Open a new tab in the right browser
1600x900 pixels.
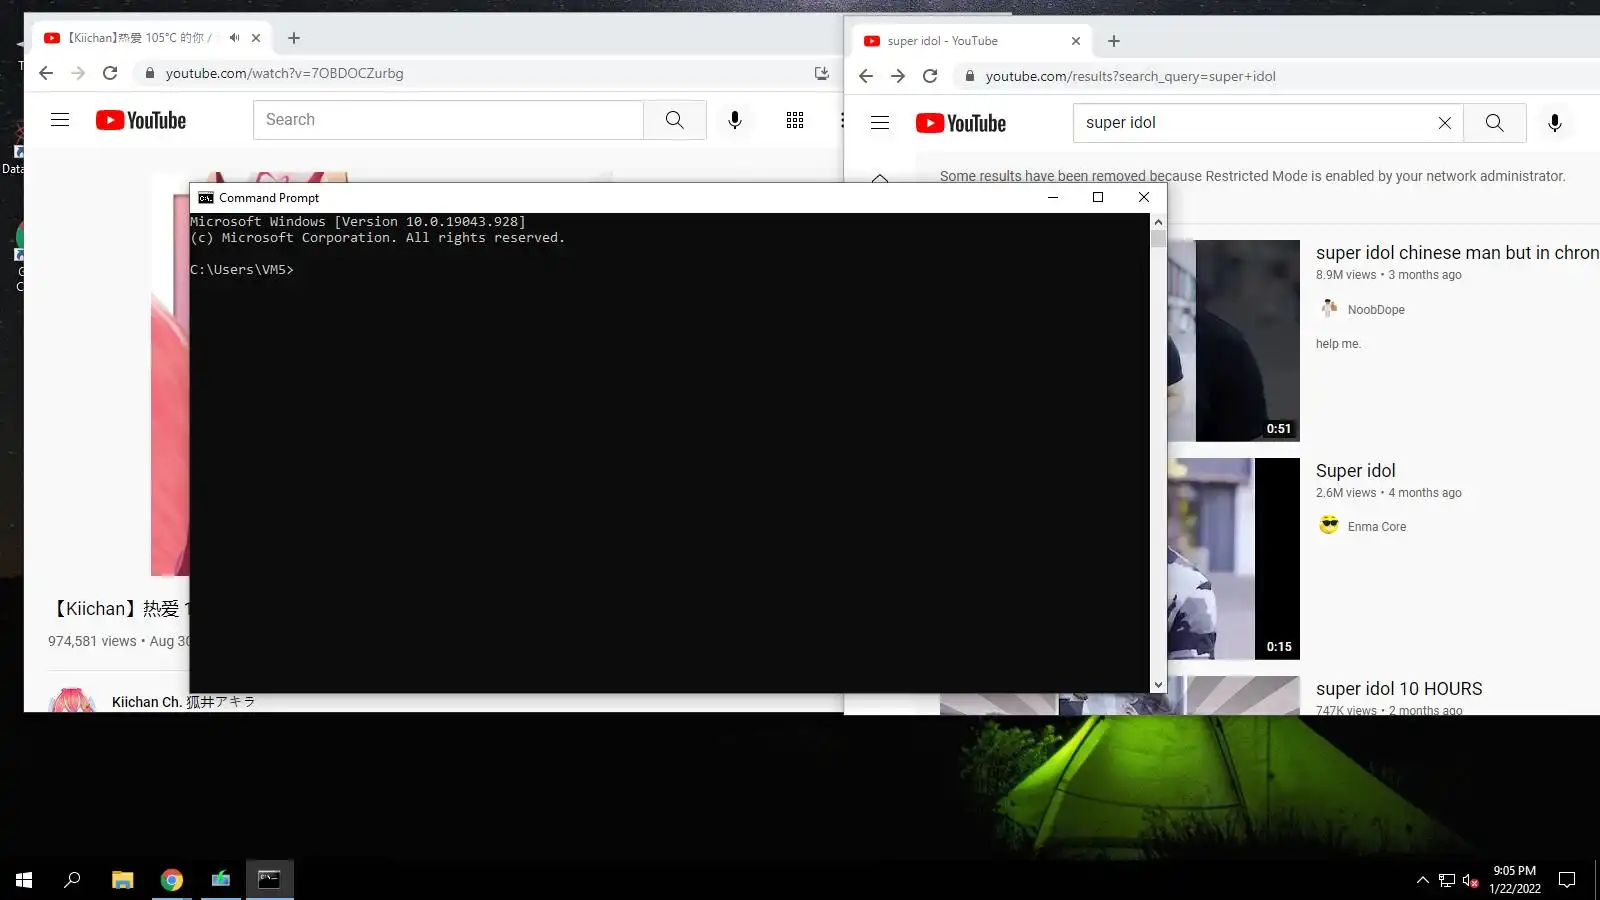pyautogui.click(x=1114, y=41)
